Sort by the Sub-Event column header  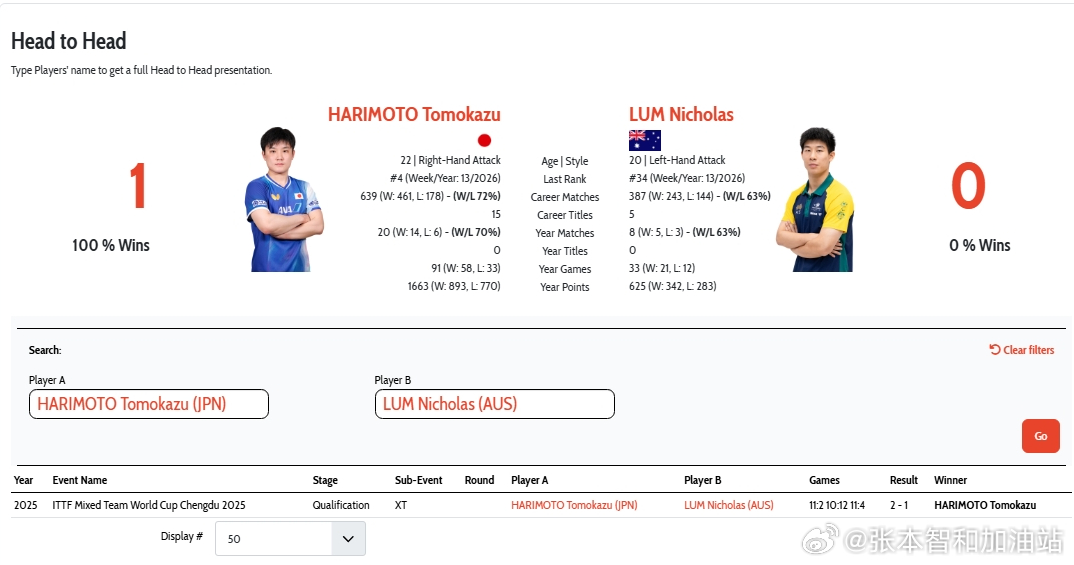(x=419, y=480)
